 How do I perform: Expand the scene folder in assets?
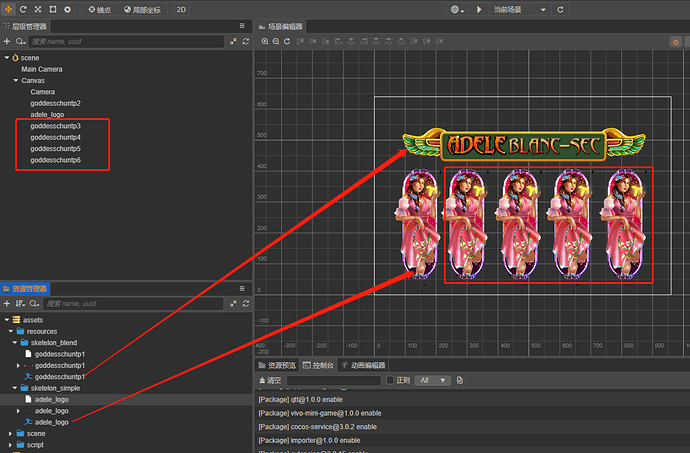click(x=10, y=434)
